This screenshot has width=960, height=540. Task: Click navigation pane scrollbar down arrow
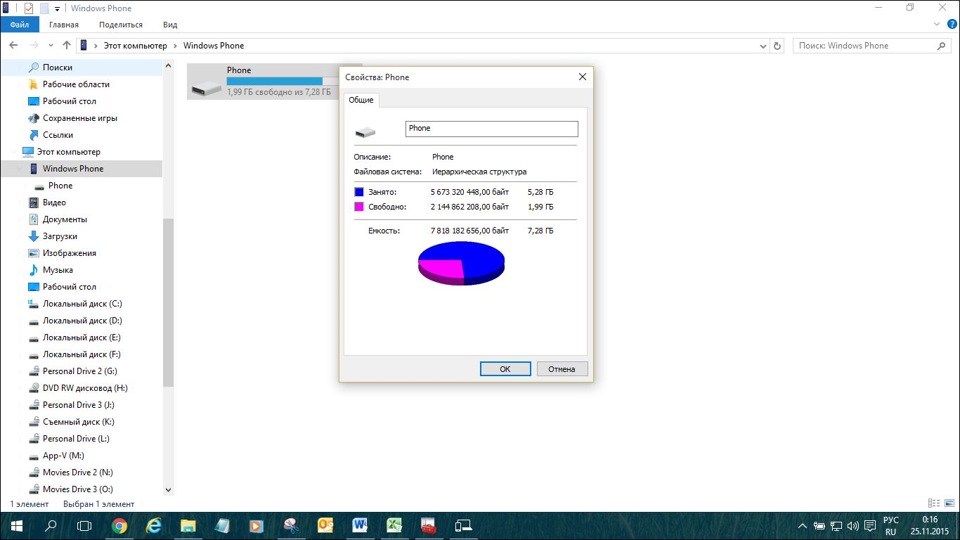point(168,490)
